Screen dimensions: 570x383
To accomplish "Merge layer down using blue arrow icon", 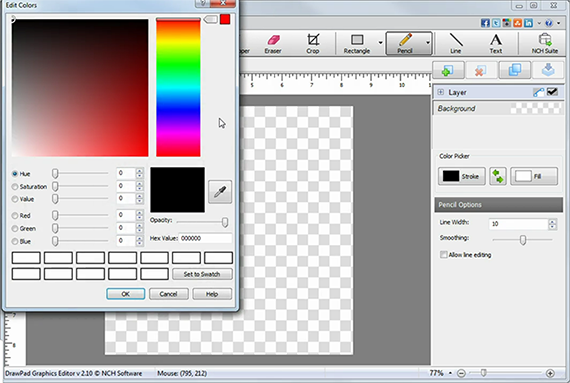I will coord(548,70).
